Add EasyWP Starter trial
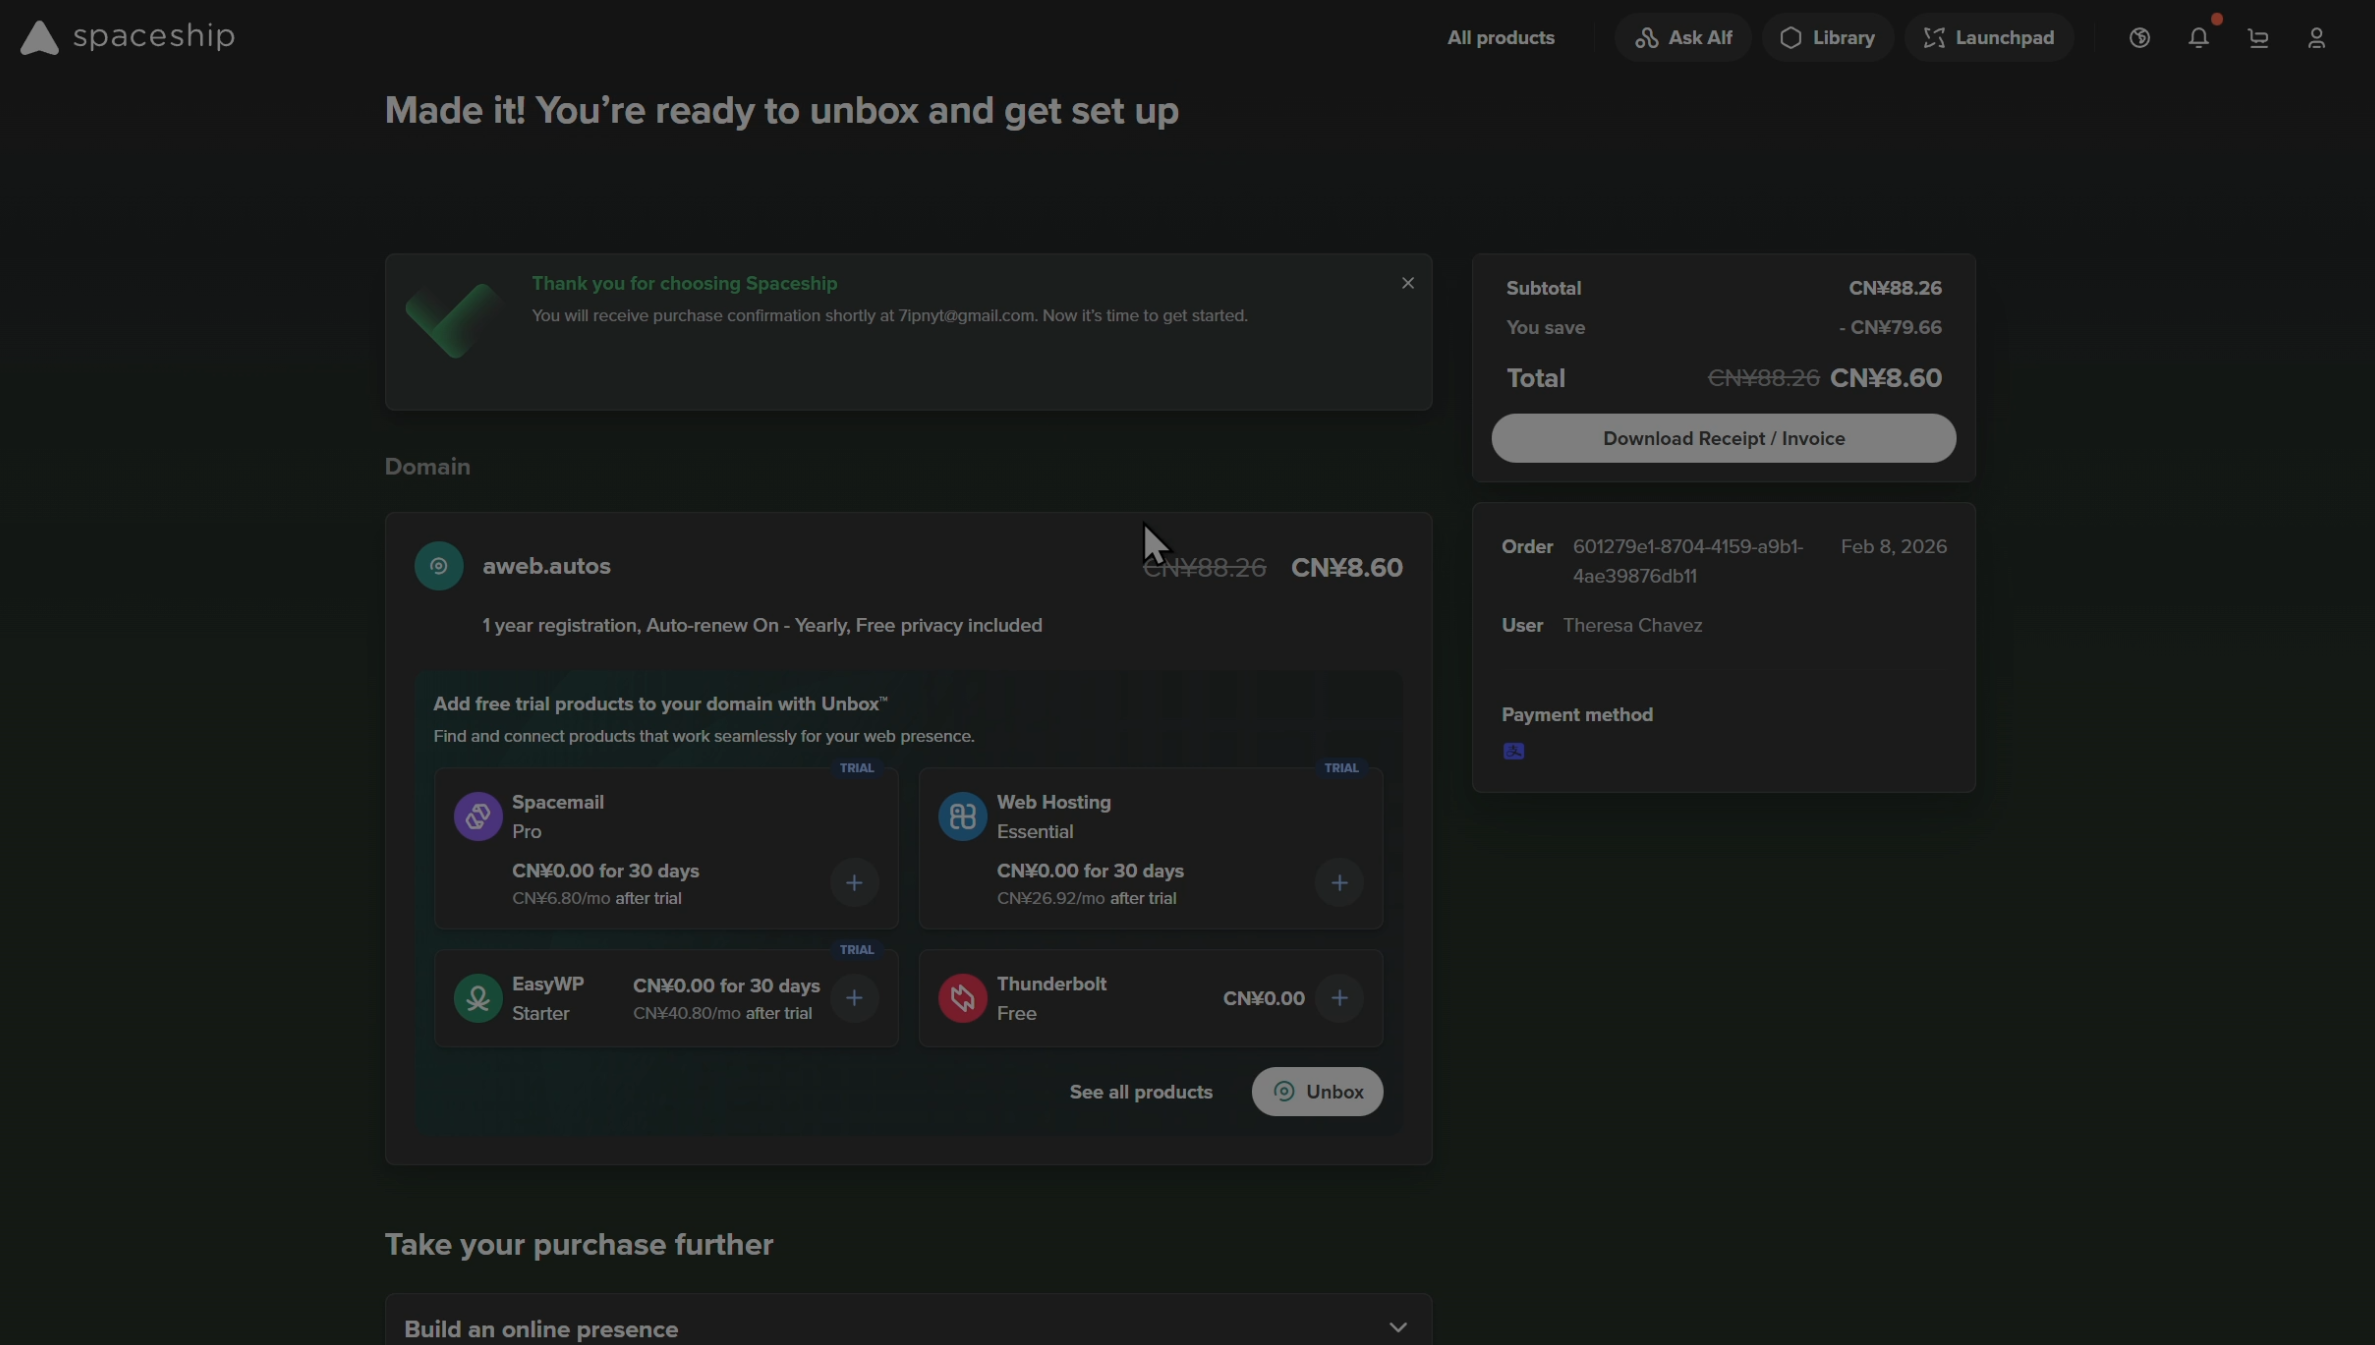Screen dimensions: 2375x1345 click(x=854, y=998)
